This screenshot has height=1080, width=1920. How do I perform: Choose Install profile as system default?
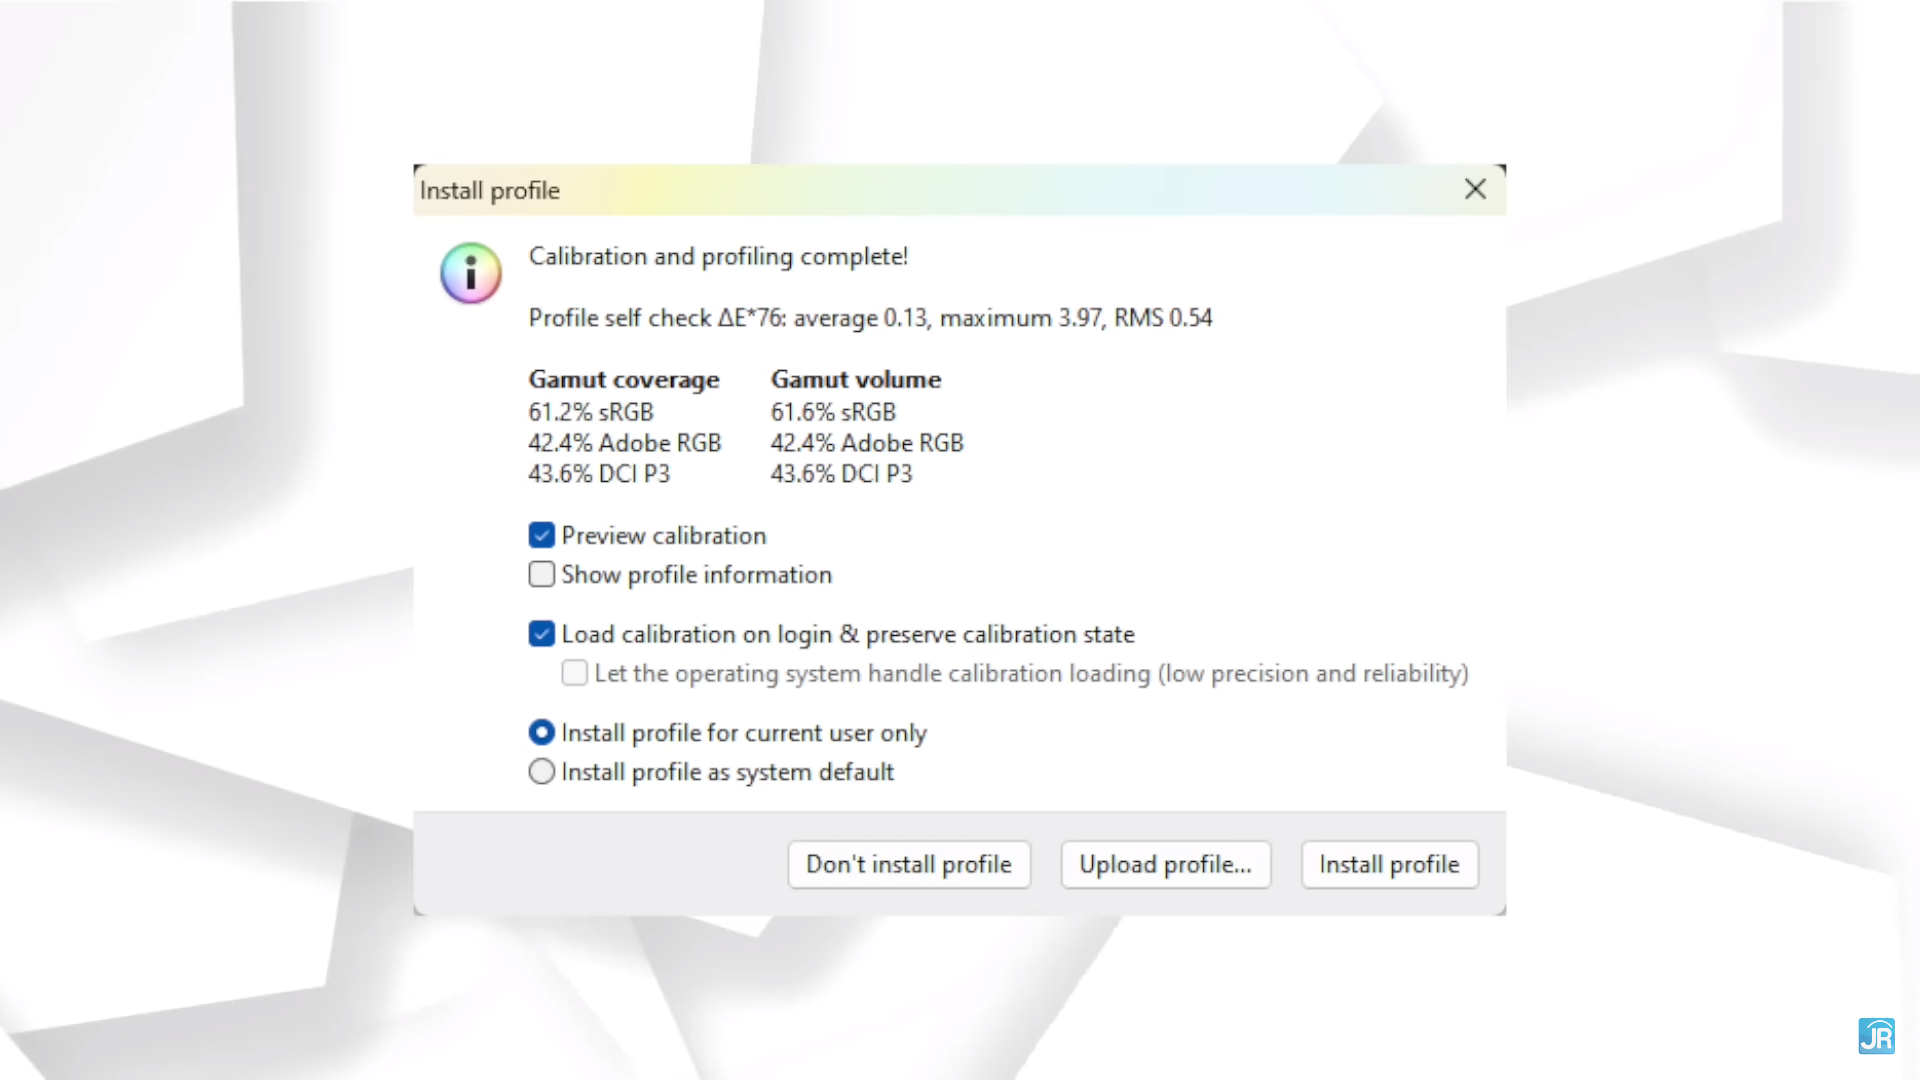coord(542,772)
